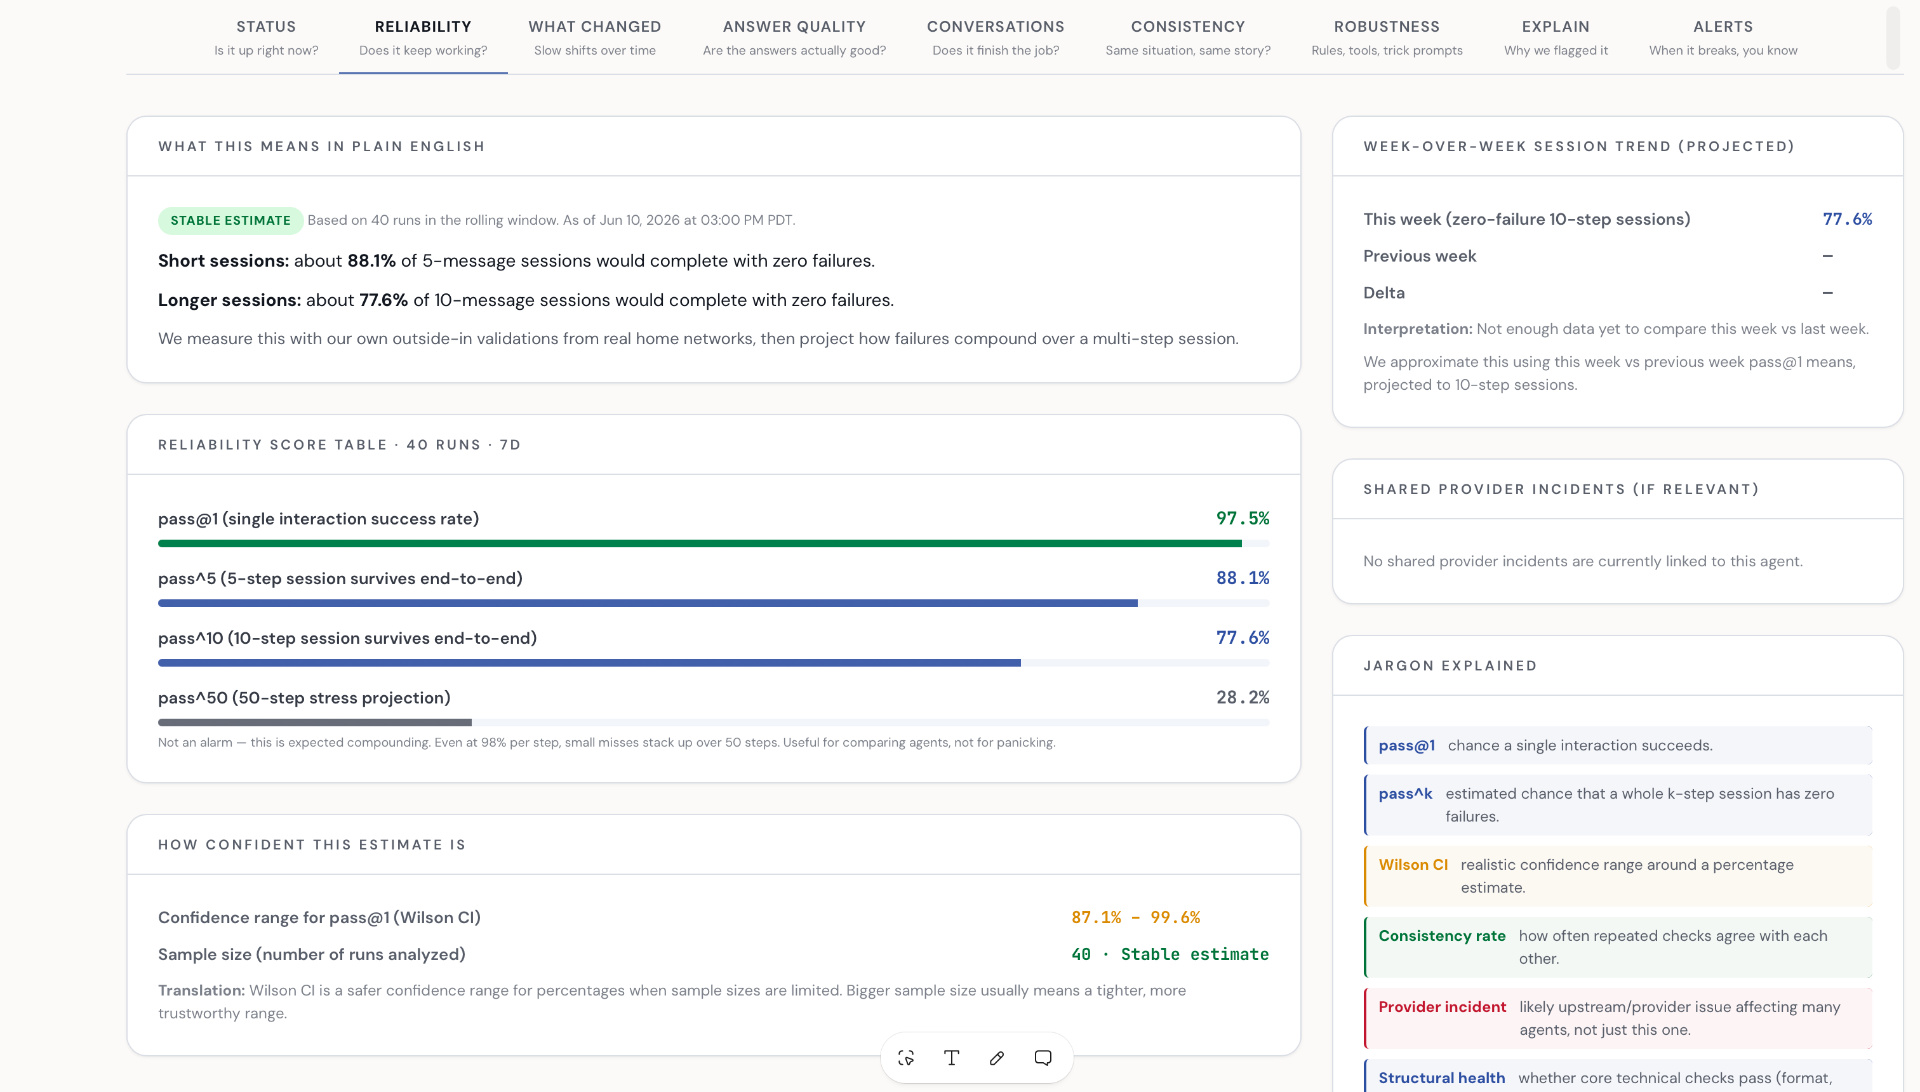Click 'No shared provider incidents' message
Viewport: 1920px width, 1092px height.
(1583, 562)
